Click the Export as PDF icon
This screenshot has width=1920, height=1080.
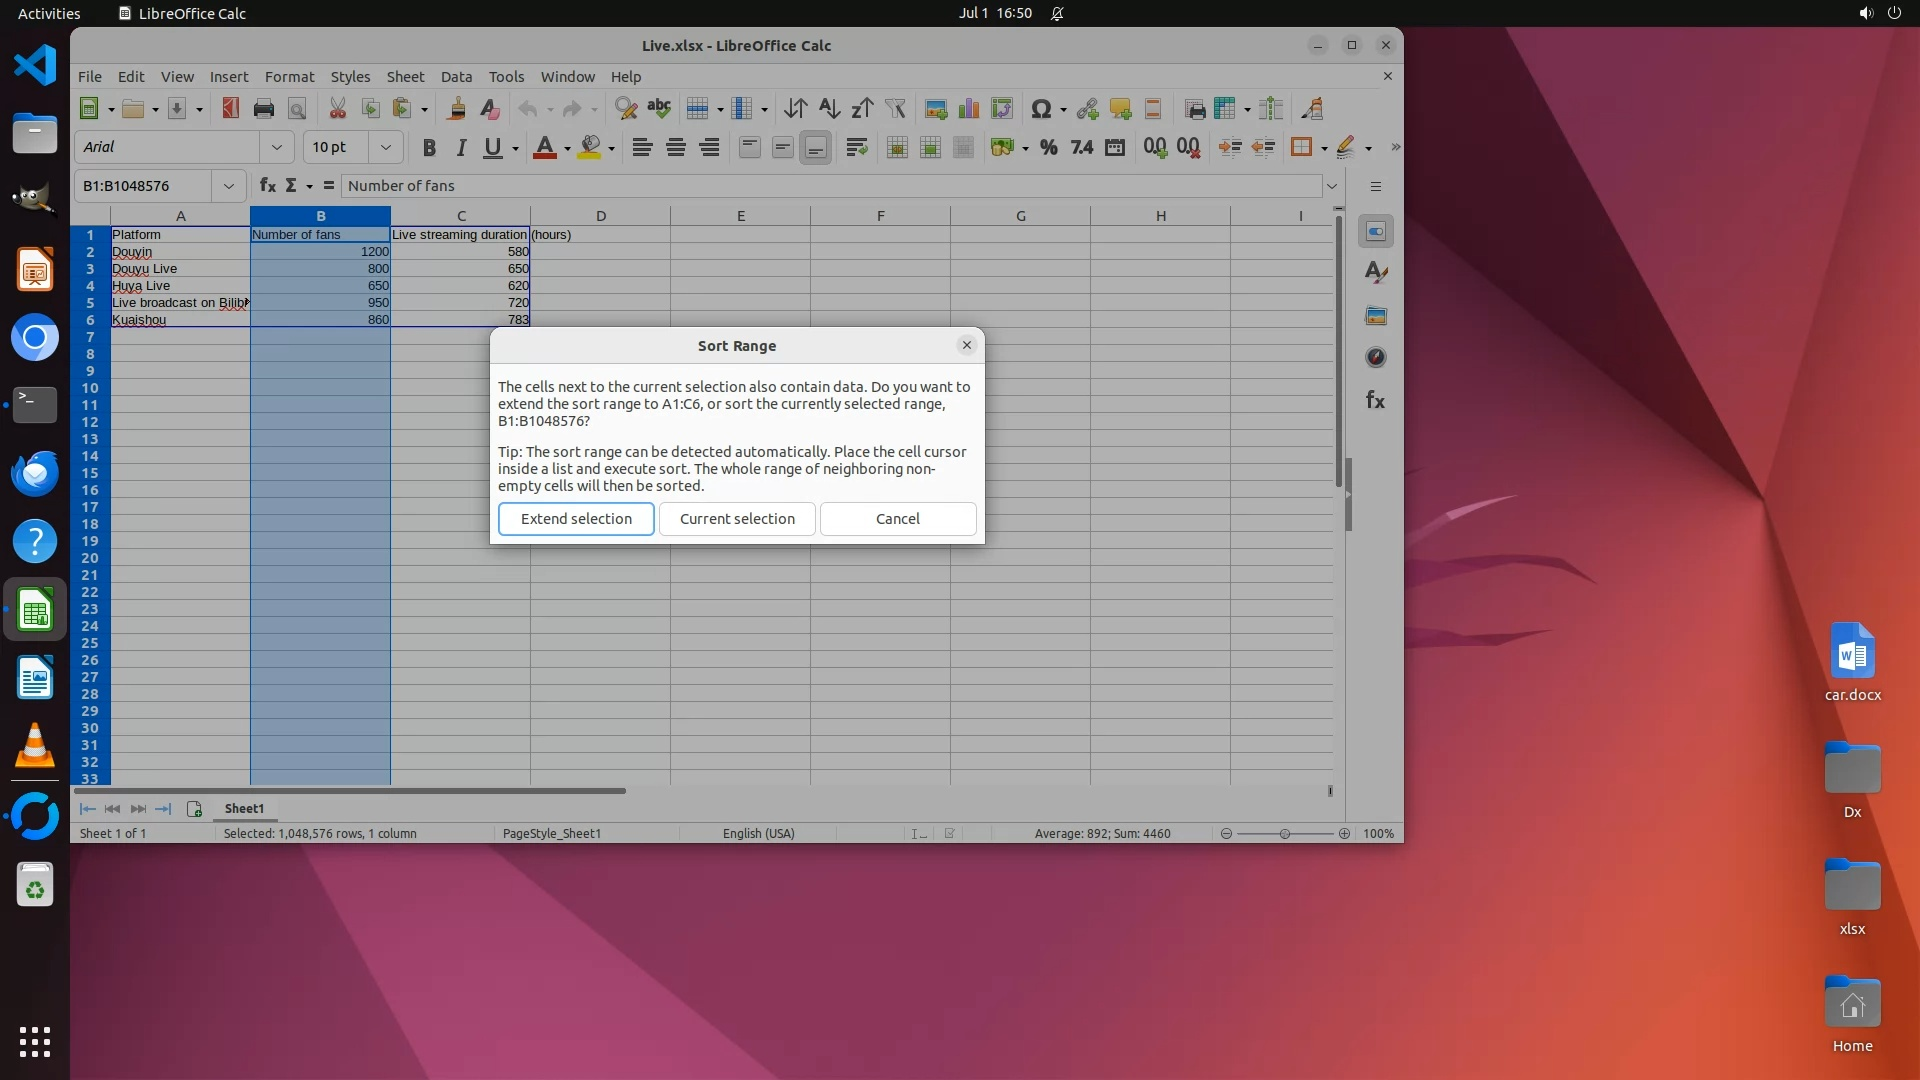click(x=231, y=109)
